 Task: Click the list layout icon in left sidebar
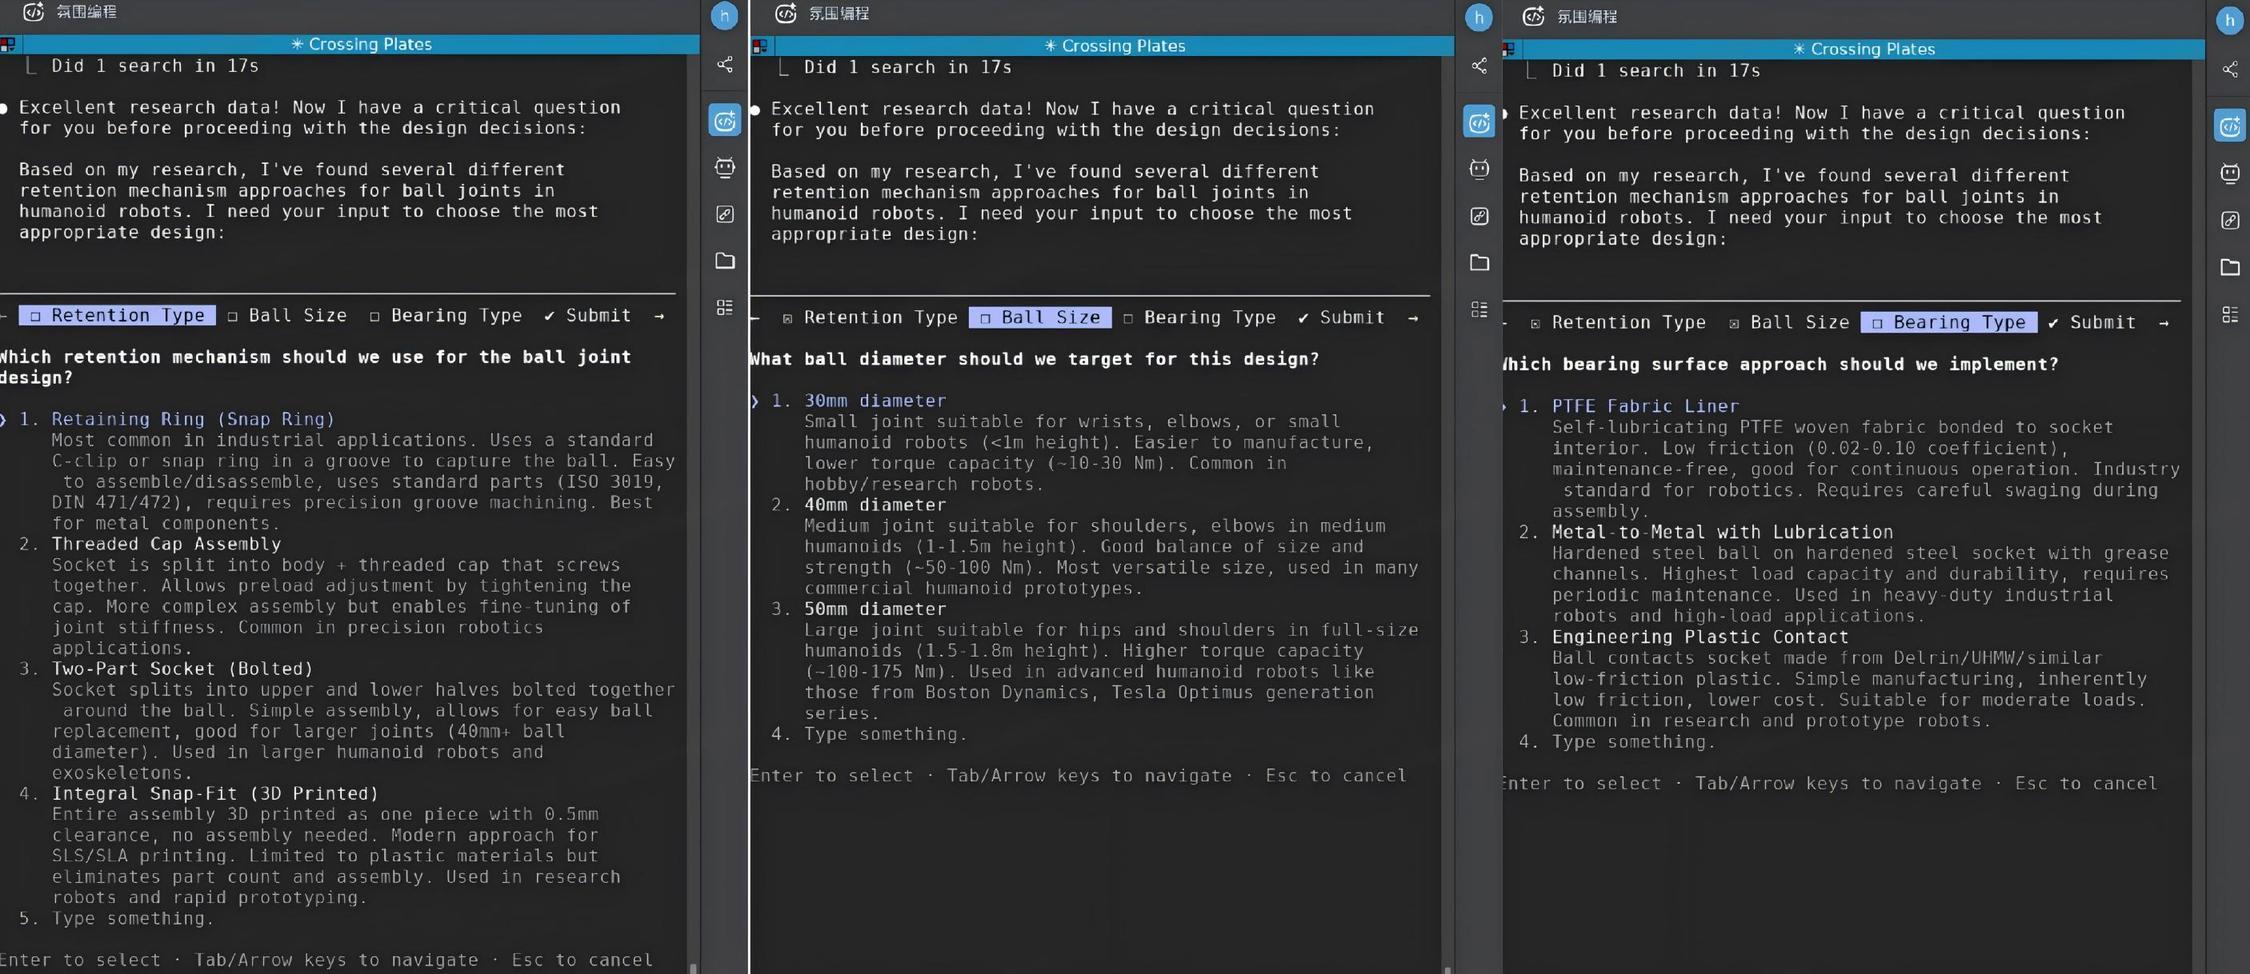725,308
